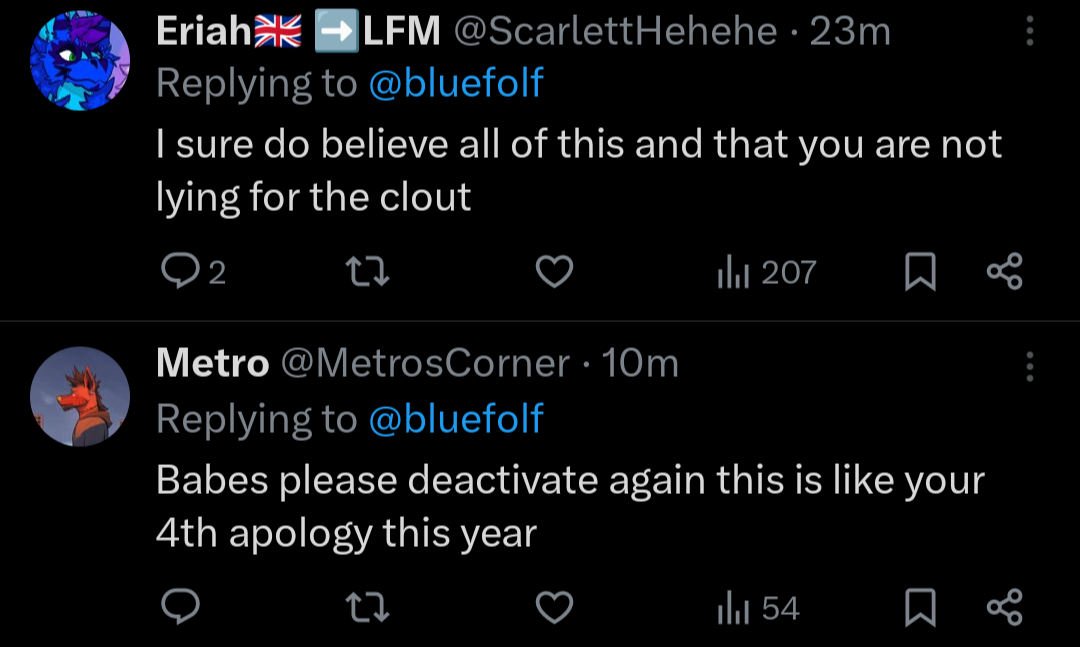View analytics showing 207 views
The width and height of the screenshot is (1080, 647).
point(767,271)
